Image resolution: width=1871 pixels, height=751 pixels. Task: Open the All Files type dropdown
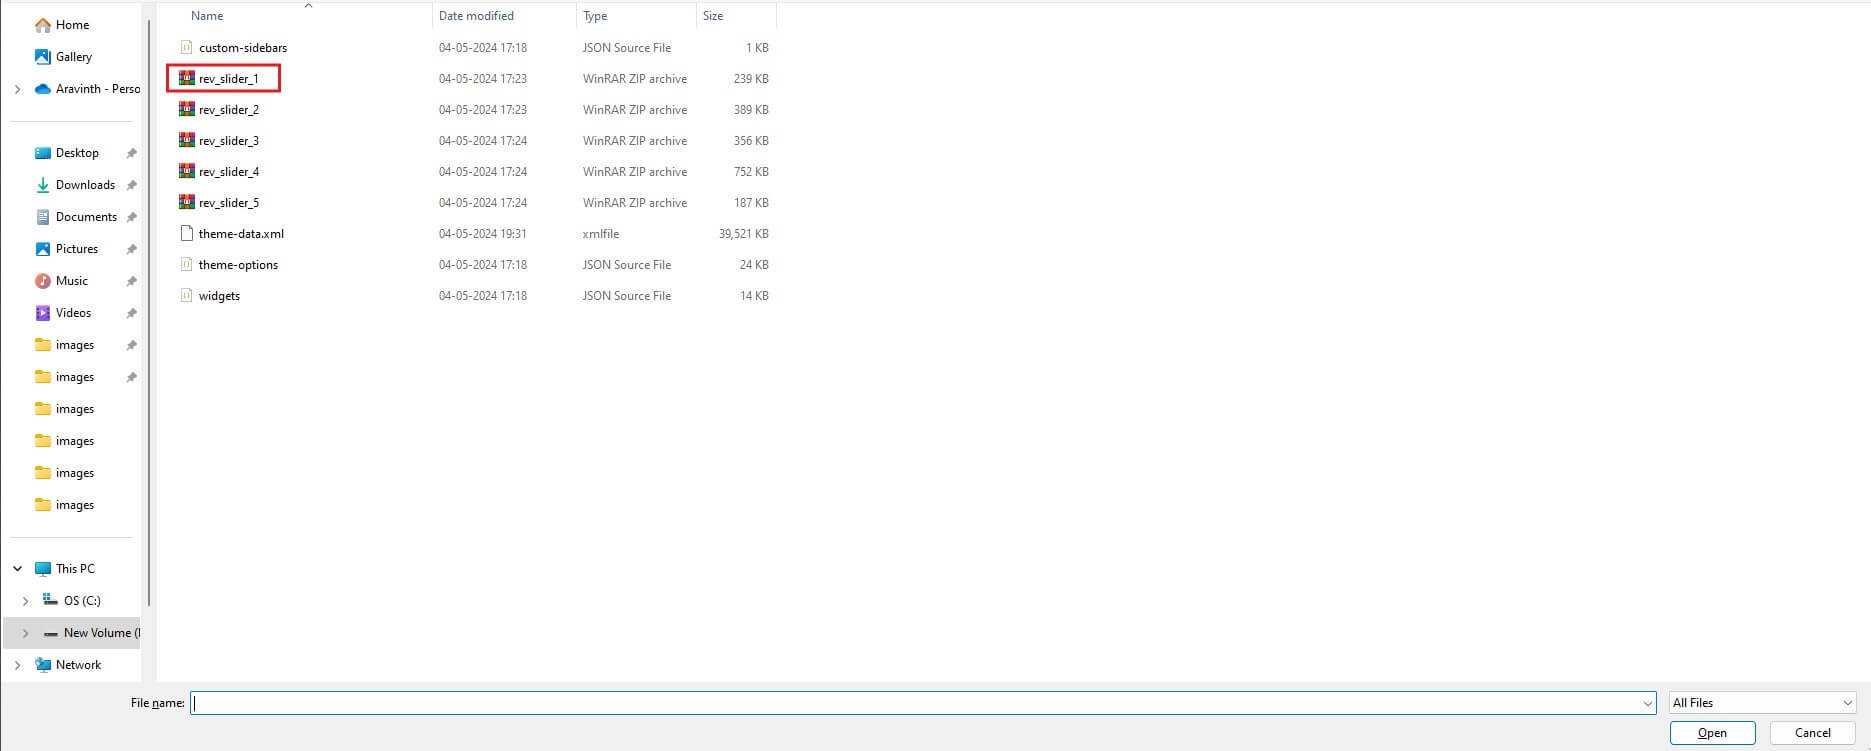coord(1762,703)
